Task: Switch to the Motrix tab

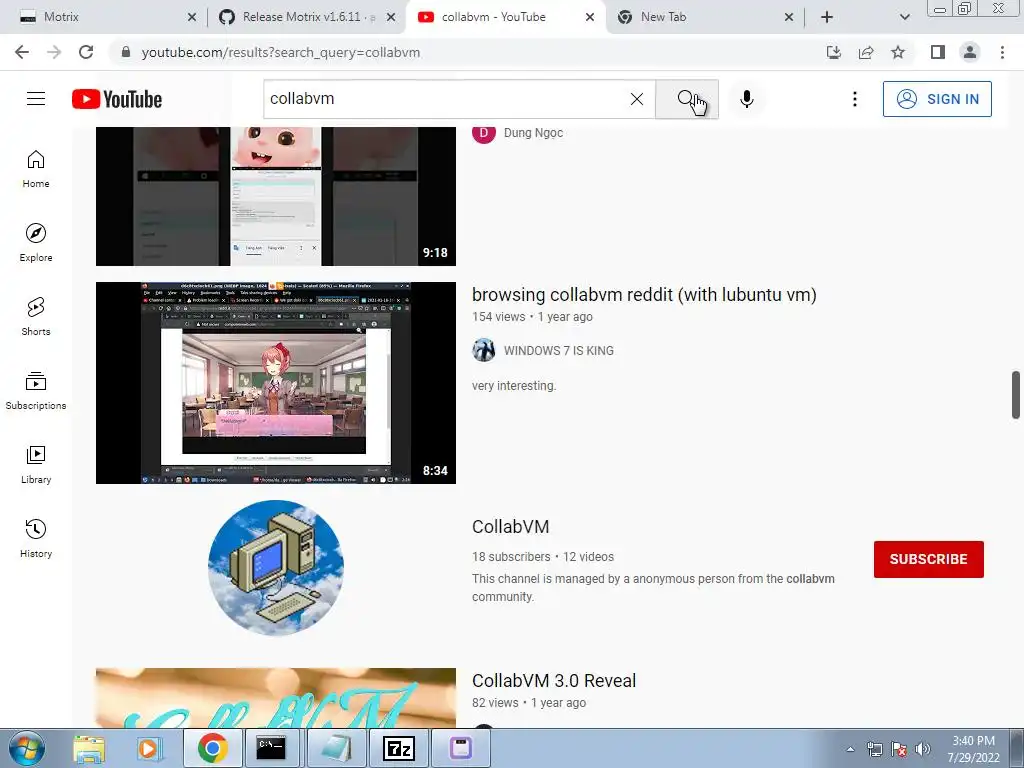Action: coord(104,17)
